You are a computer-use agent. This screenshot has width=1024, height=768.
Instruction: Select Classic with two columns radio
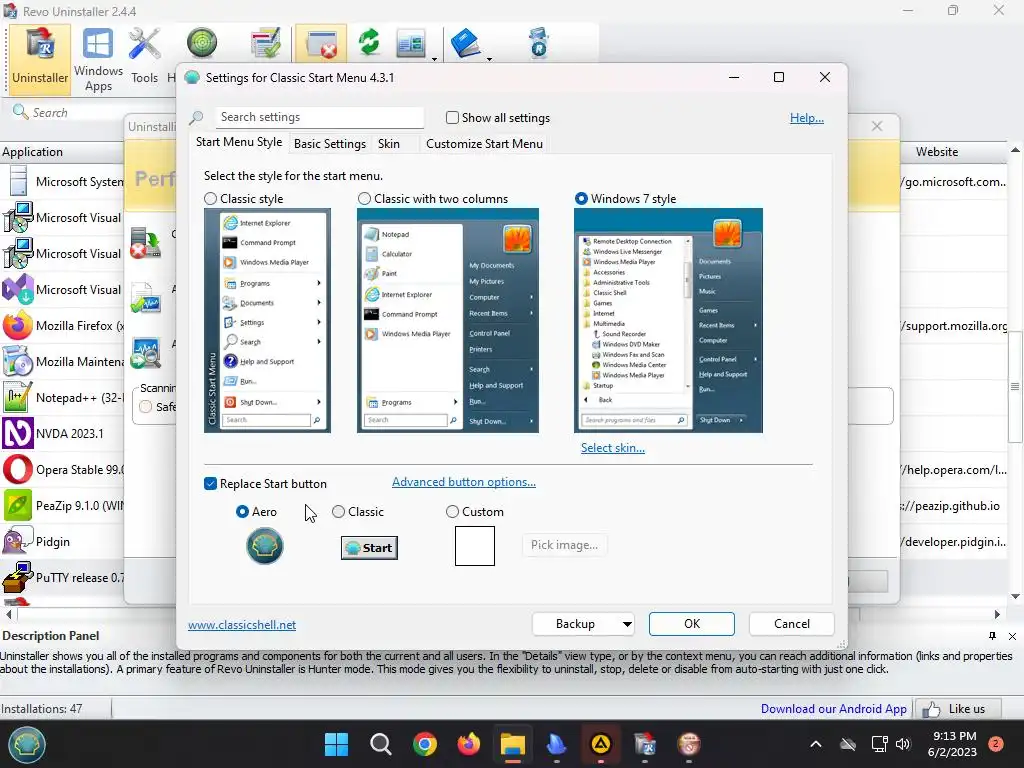click(364, 199)
